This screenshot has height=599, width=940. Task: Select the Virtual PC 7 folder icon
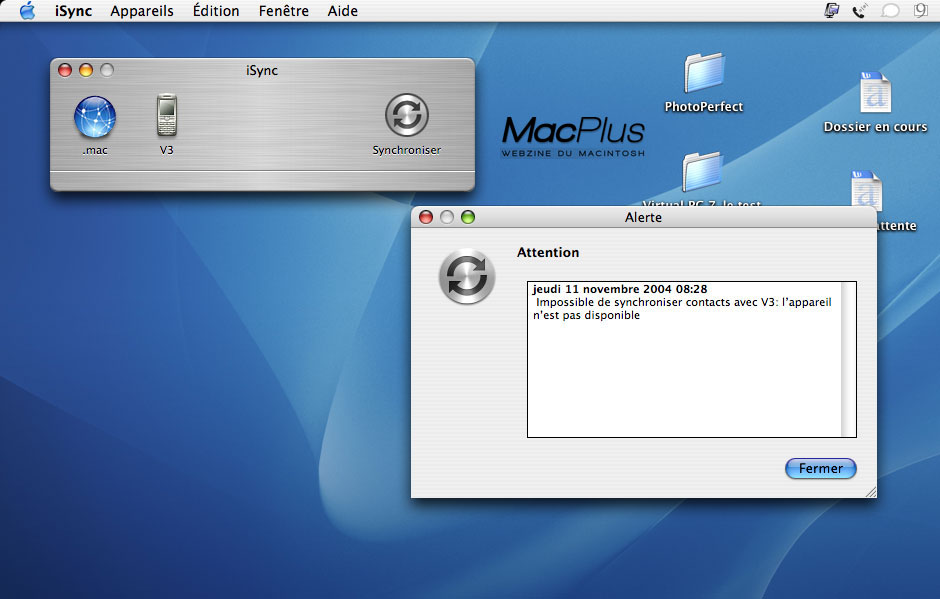pos(701,172)
